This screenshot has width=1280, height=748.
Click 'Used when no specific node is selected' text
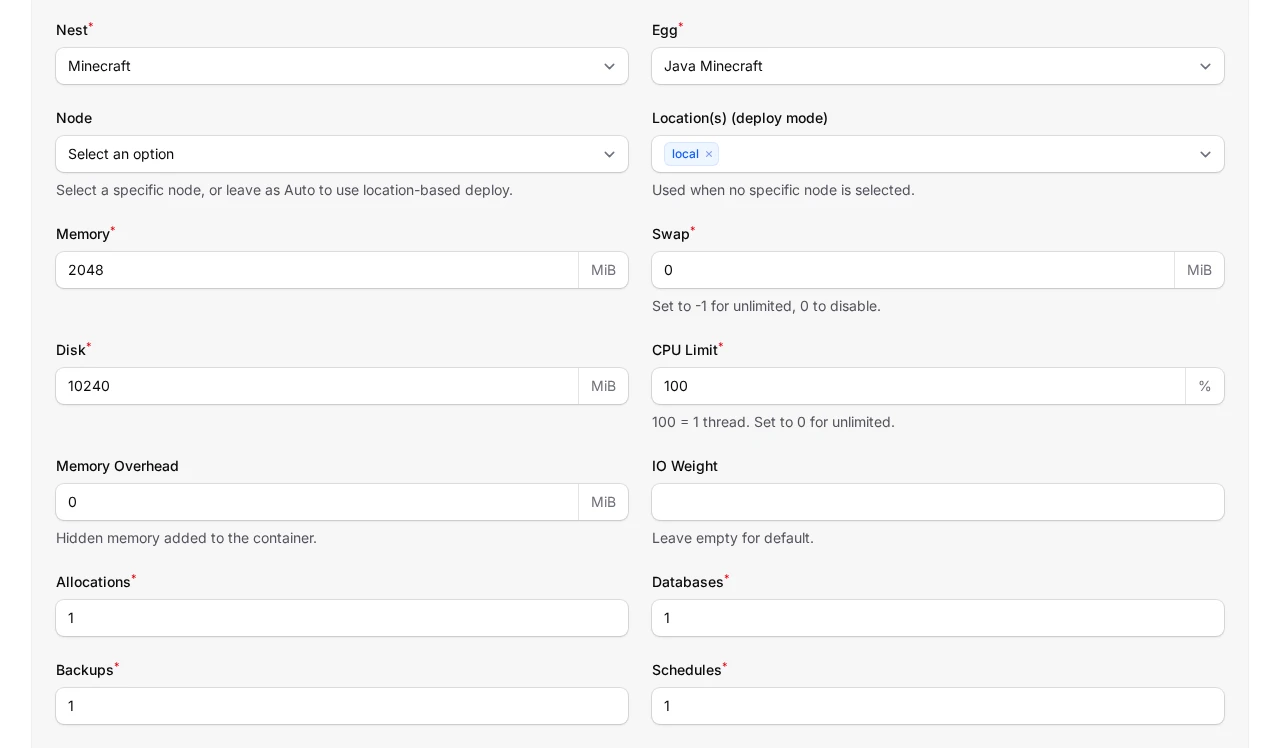[783, 190]
